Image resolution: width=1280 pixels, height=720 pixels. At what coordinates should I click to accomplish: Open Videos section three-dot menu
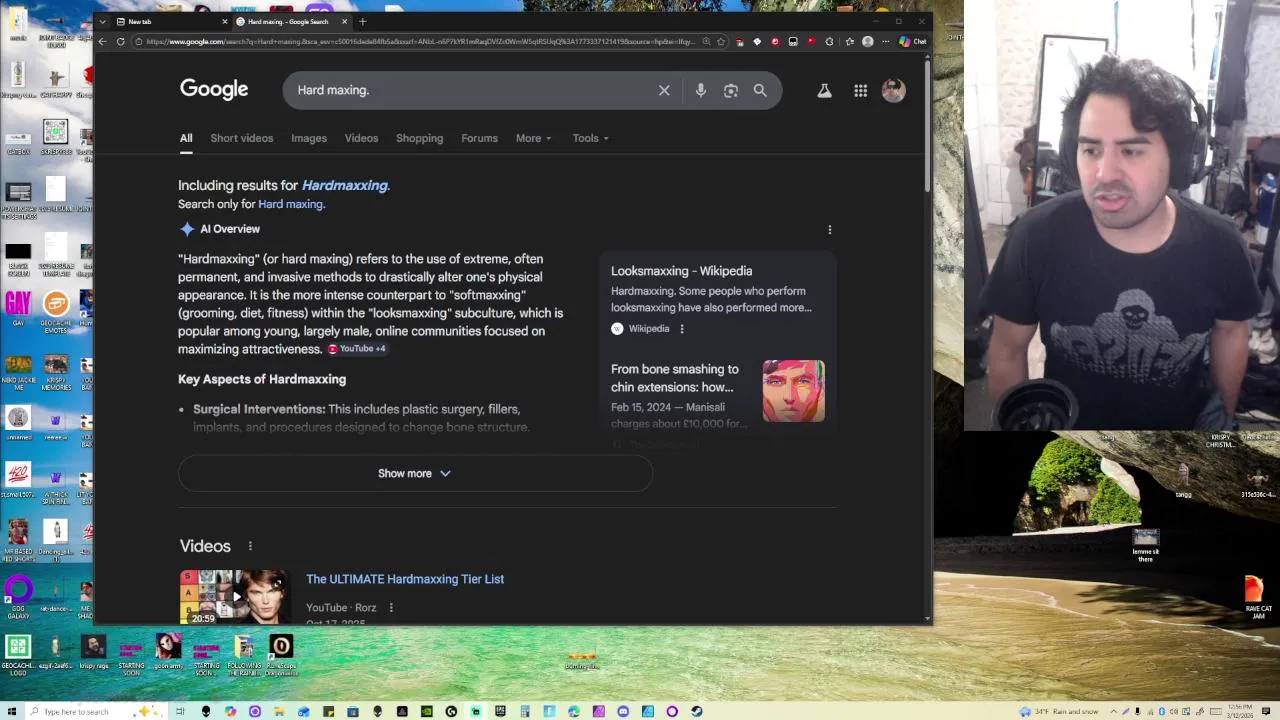tap(250, 546)
